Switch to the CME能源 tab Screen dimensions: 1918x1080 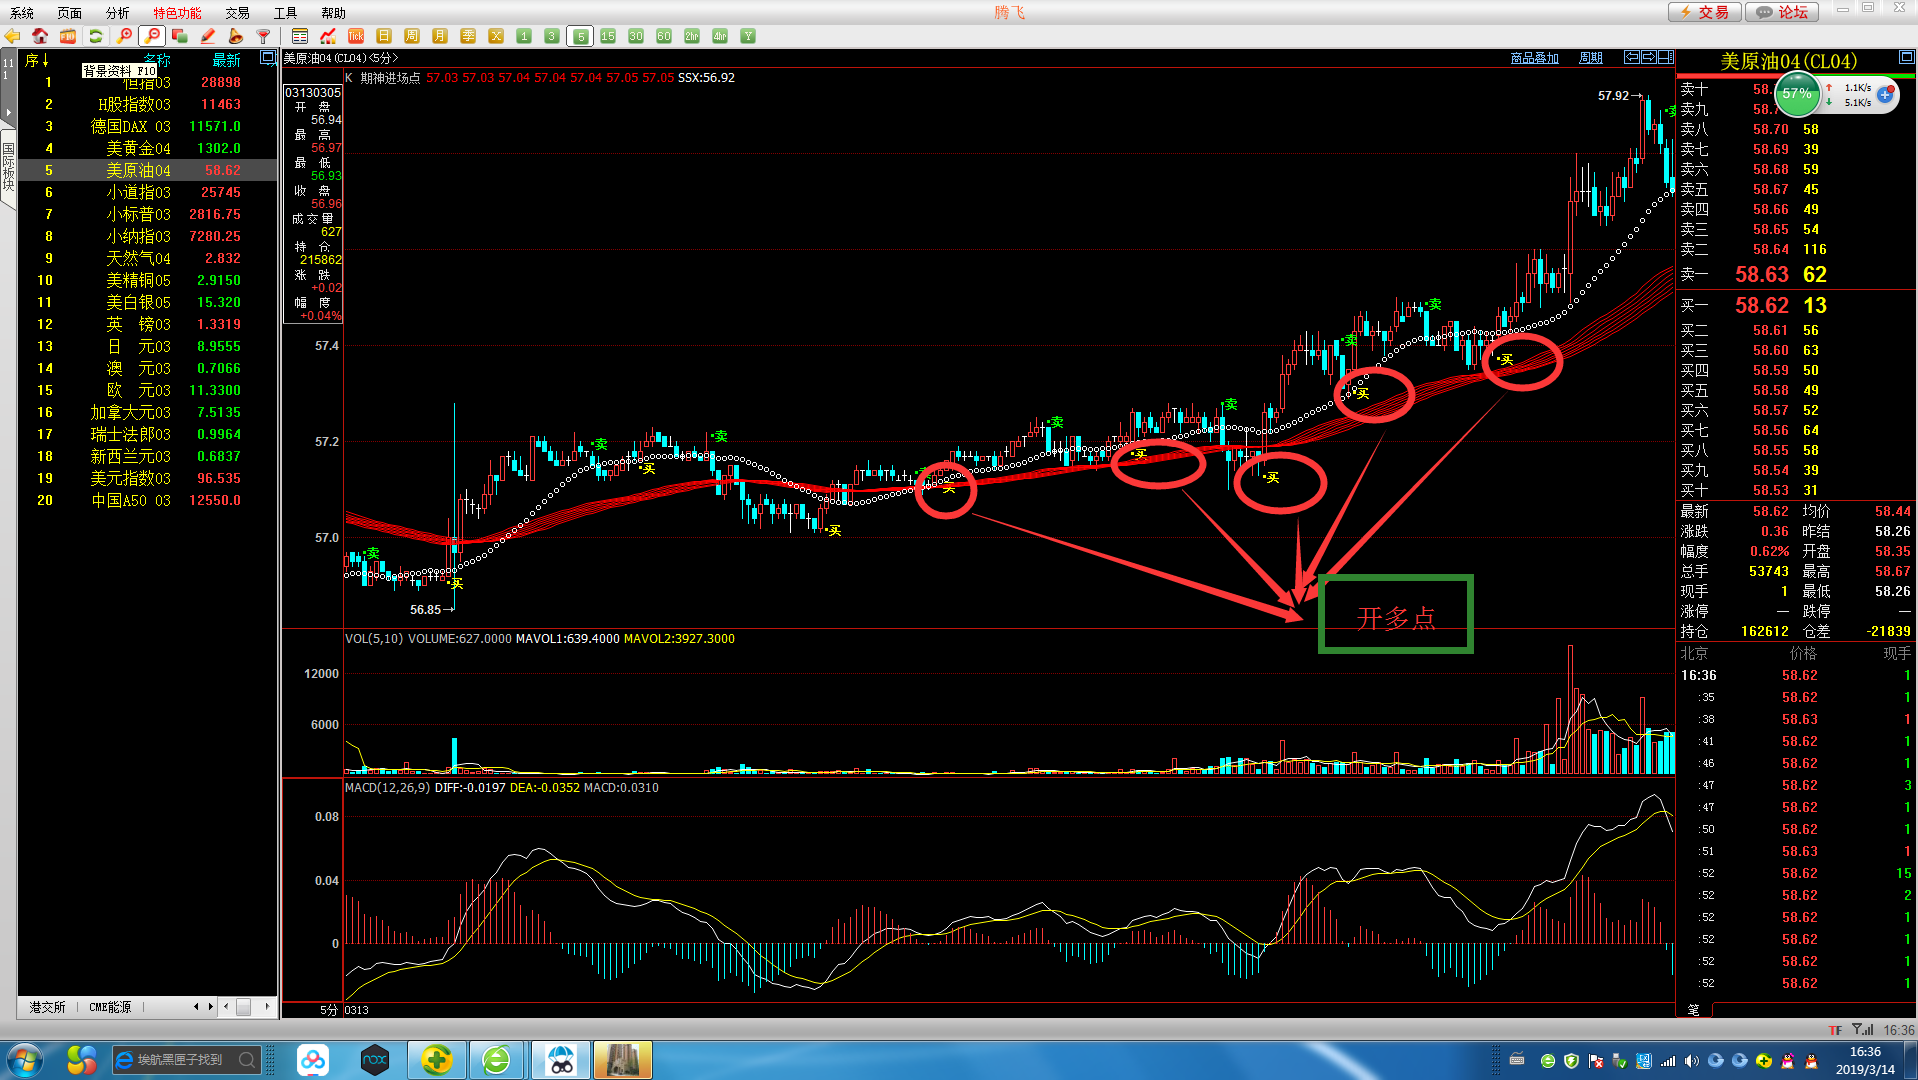coord(110,1007)
